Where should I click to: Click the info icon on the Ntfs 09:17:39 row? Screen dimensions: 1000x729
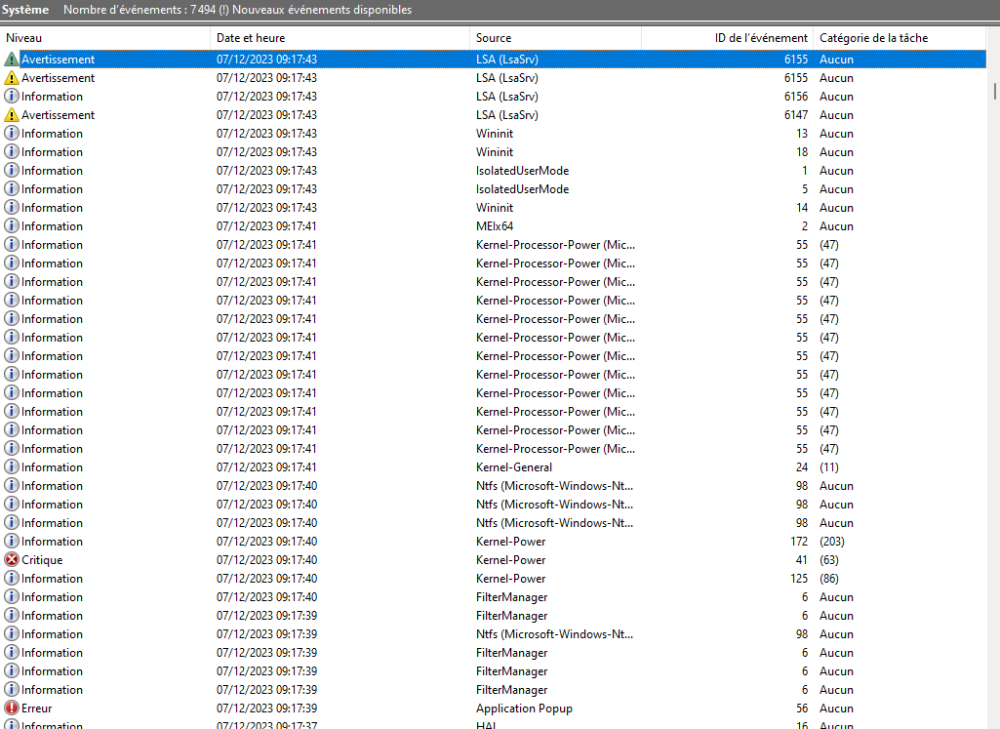click(11, 634)
